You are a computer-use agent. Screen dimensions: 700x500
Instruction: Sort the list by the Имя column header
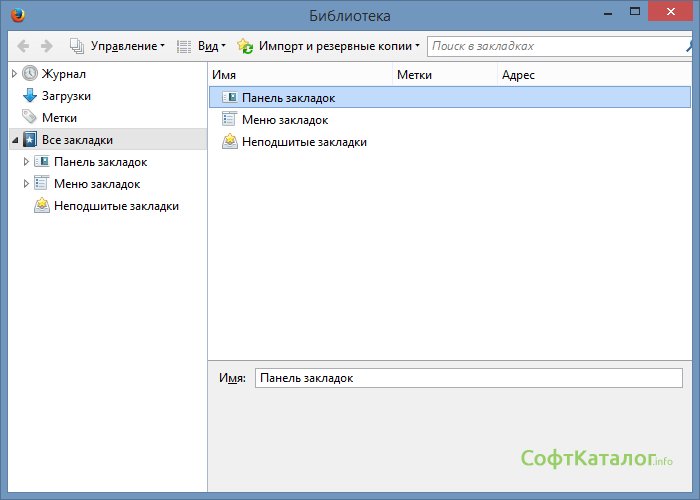point(300,75)
